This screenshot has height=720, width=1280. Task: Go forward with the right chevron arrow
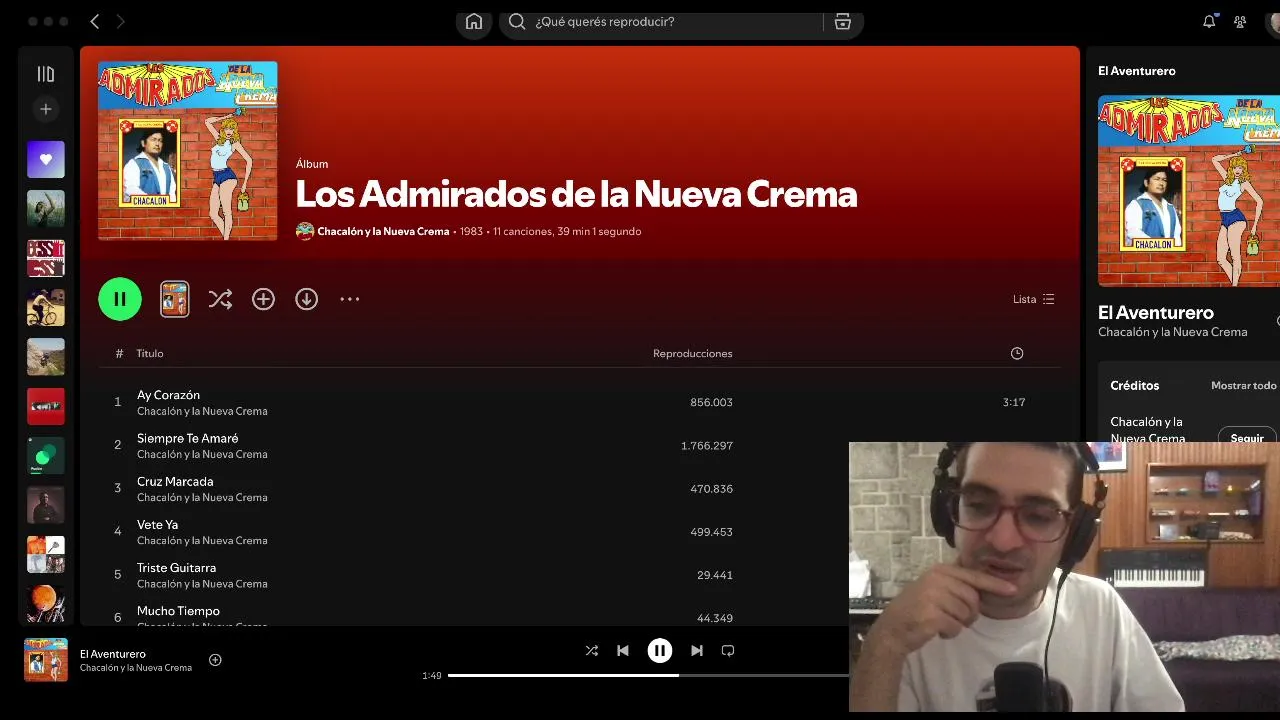coord(121,21)
